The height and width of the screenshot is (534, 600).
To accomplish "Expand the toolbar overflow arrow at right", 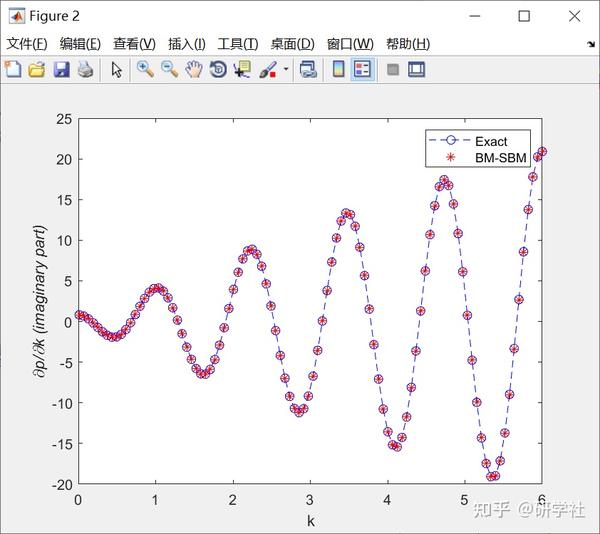I will [591, 44].
